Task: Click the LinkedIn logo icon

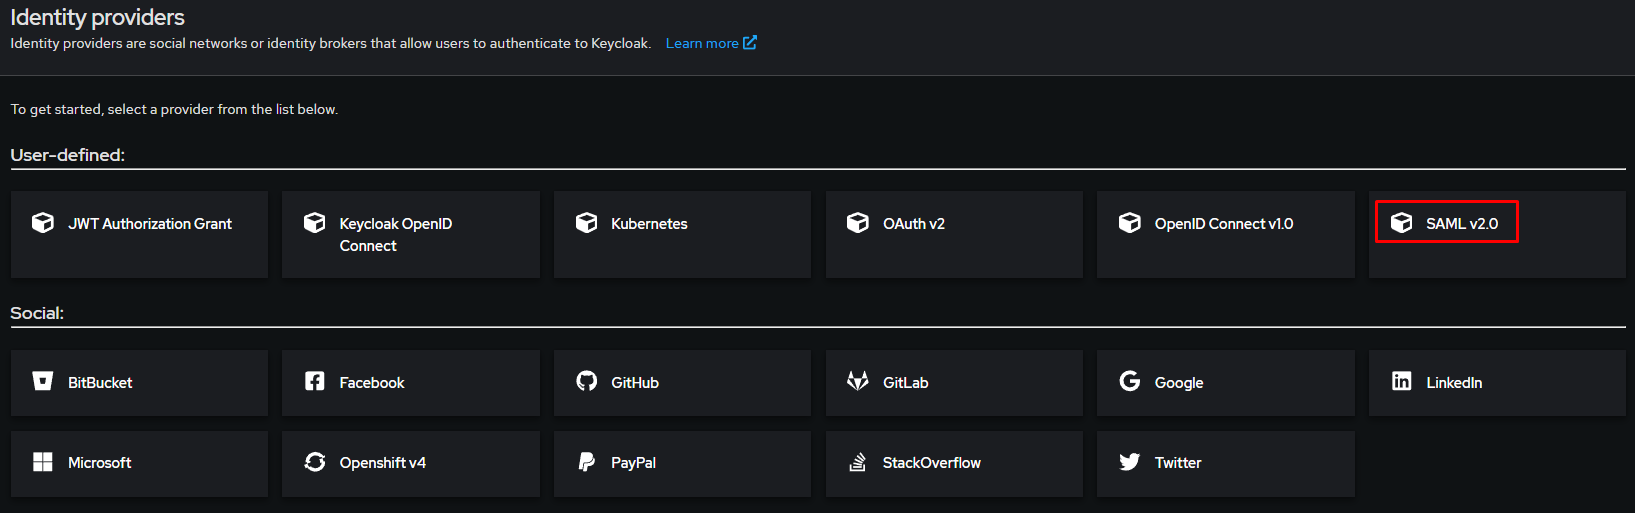Action: click(x=1402, y=381)
